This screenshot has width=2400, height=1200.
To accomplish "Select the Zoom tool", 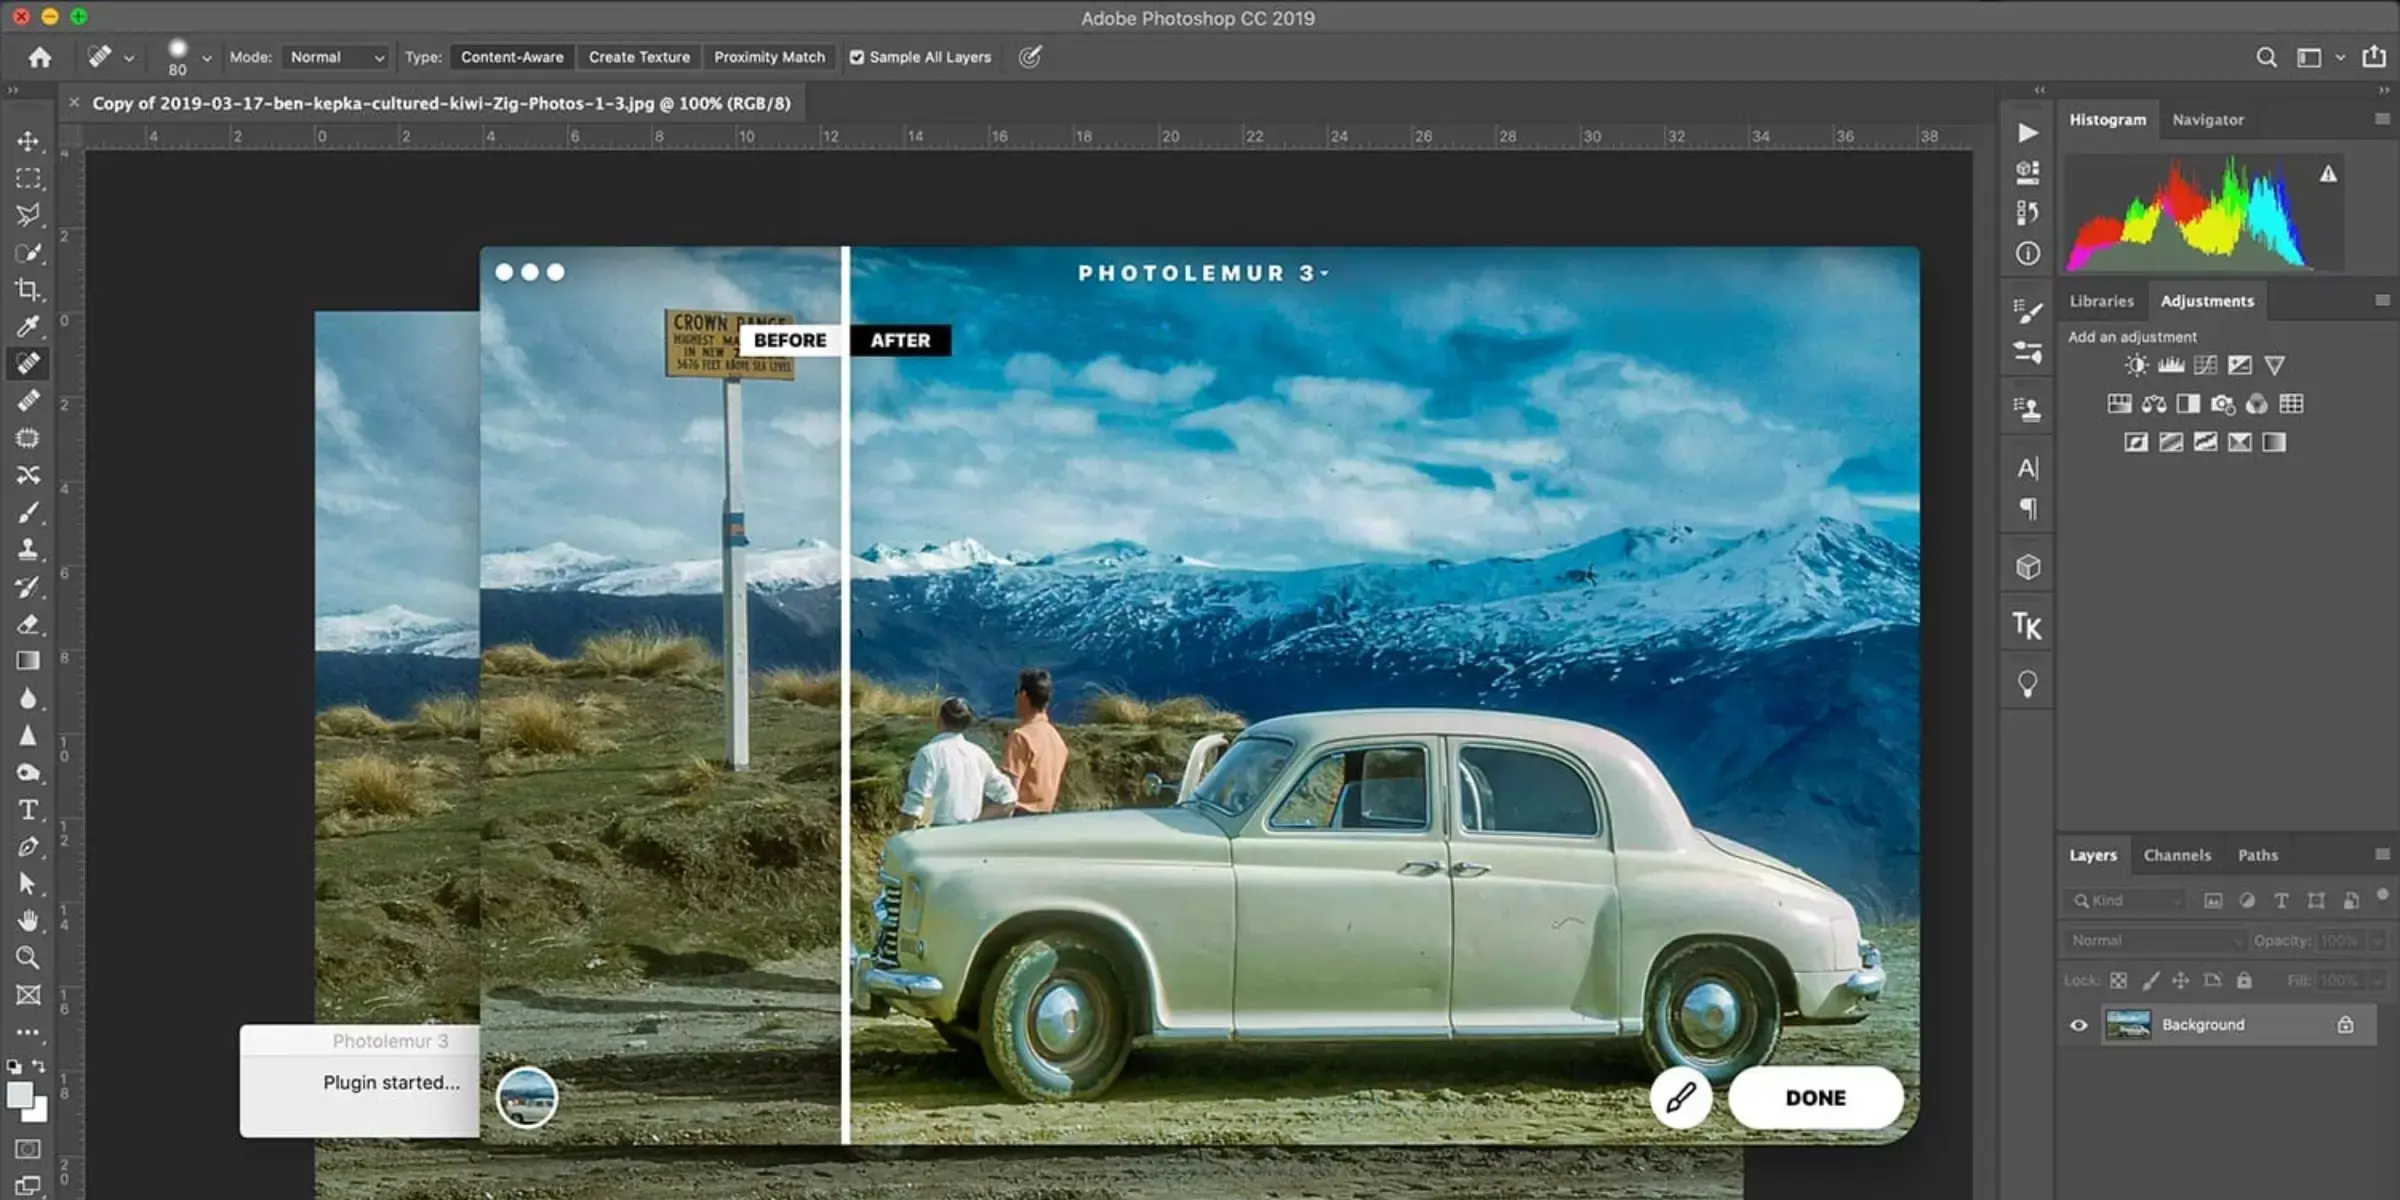I will pos(28,957).
